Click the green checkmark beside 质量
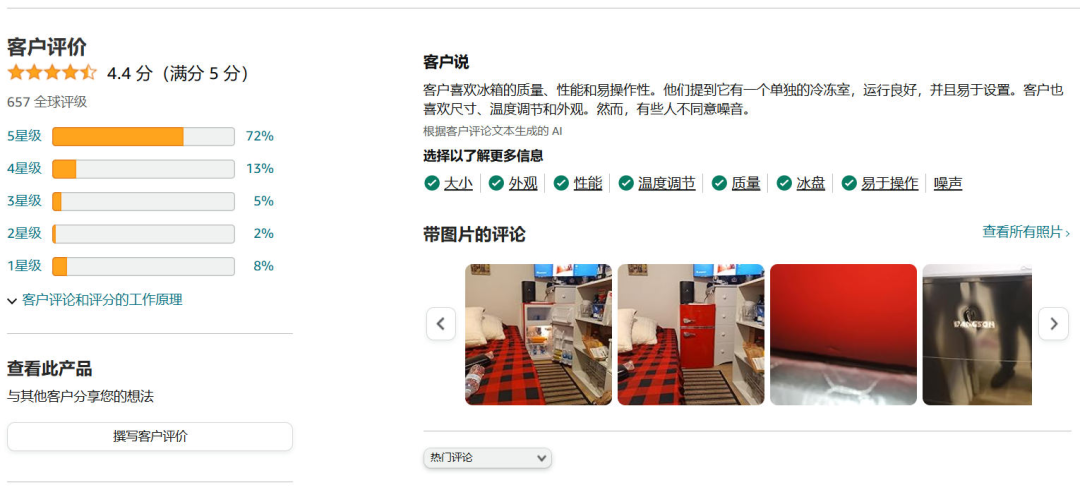 (x=719, y=183)
